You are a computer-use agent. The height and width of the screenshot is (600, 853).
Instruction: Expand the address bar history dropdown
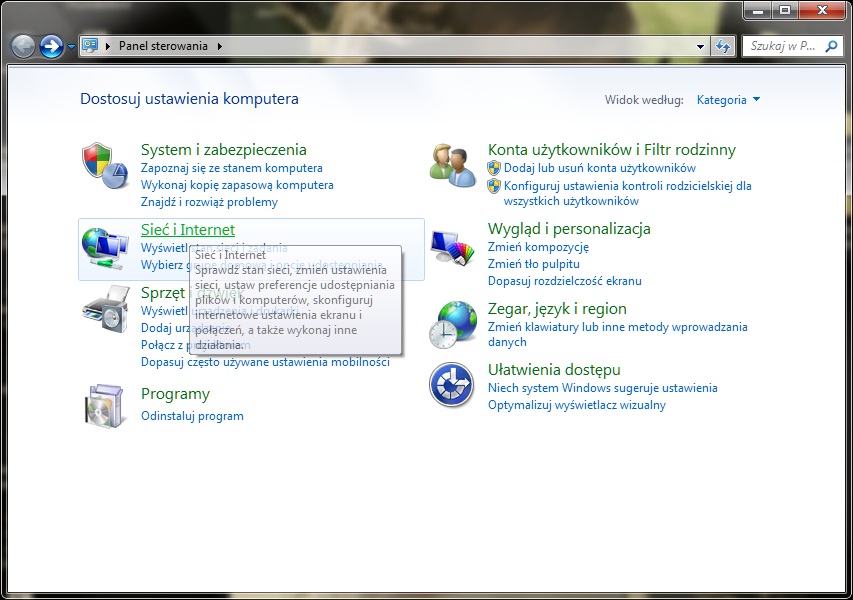point(700,46)
